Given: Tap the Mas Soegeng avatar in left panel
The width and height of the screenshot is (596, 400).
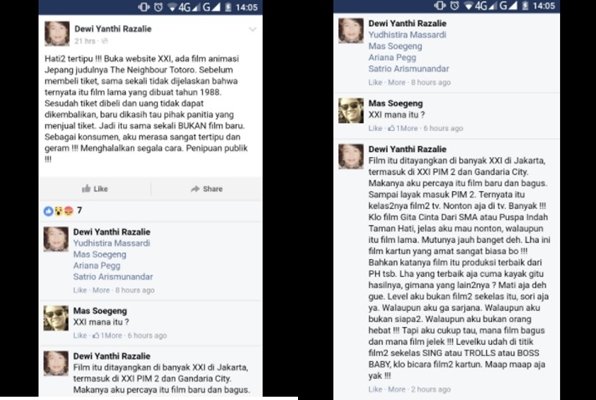Looking at the screenshot, I should pos(56,318).
